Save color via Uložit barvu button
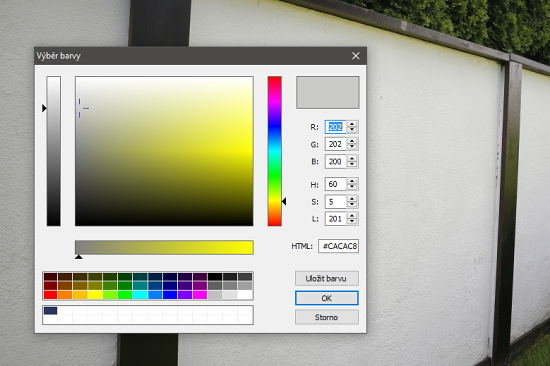The image size is (550, 366). coord(327,279)
